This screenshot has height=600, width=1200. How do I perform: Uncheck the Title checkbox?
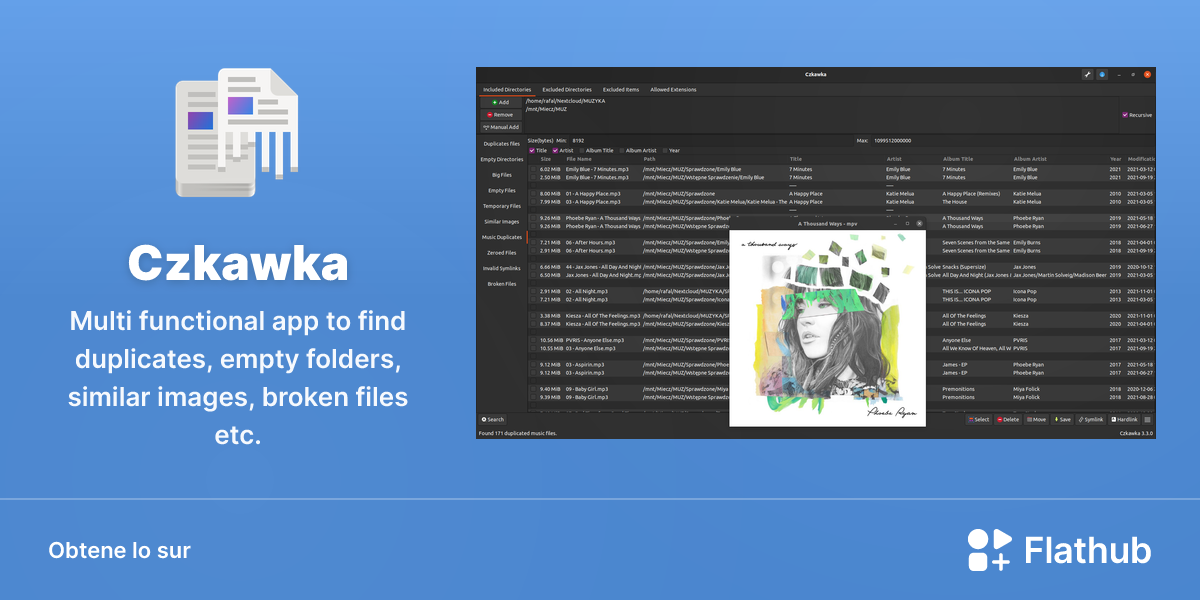(x=532, y=150)
